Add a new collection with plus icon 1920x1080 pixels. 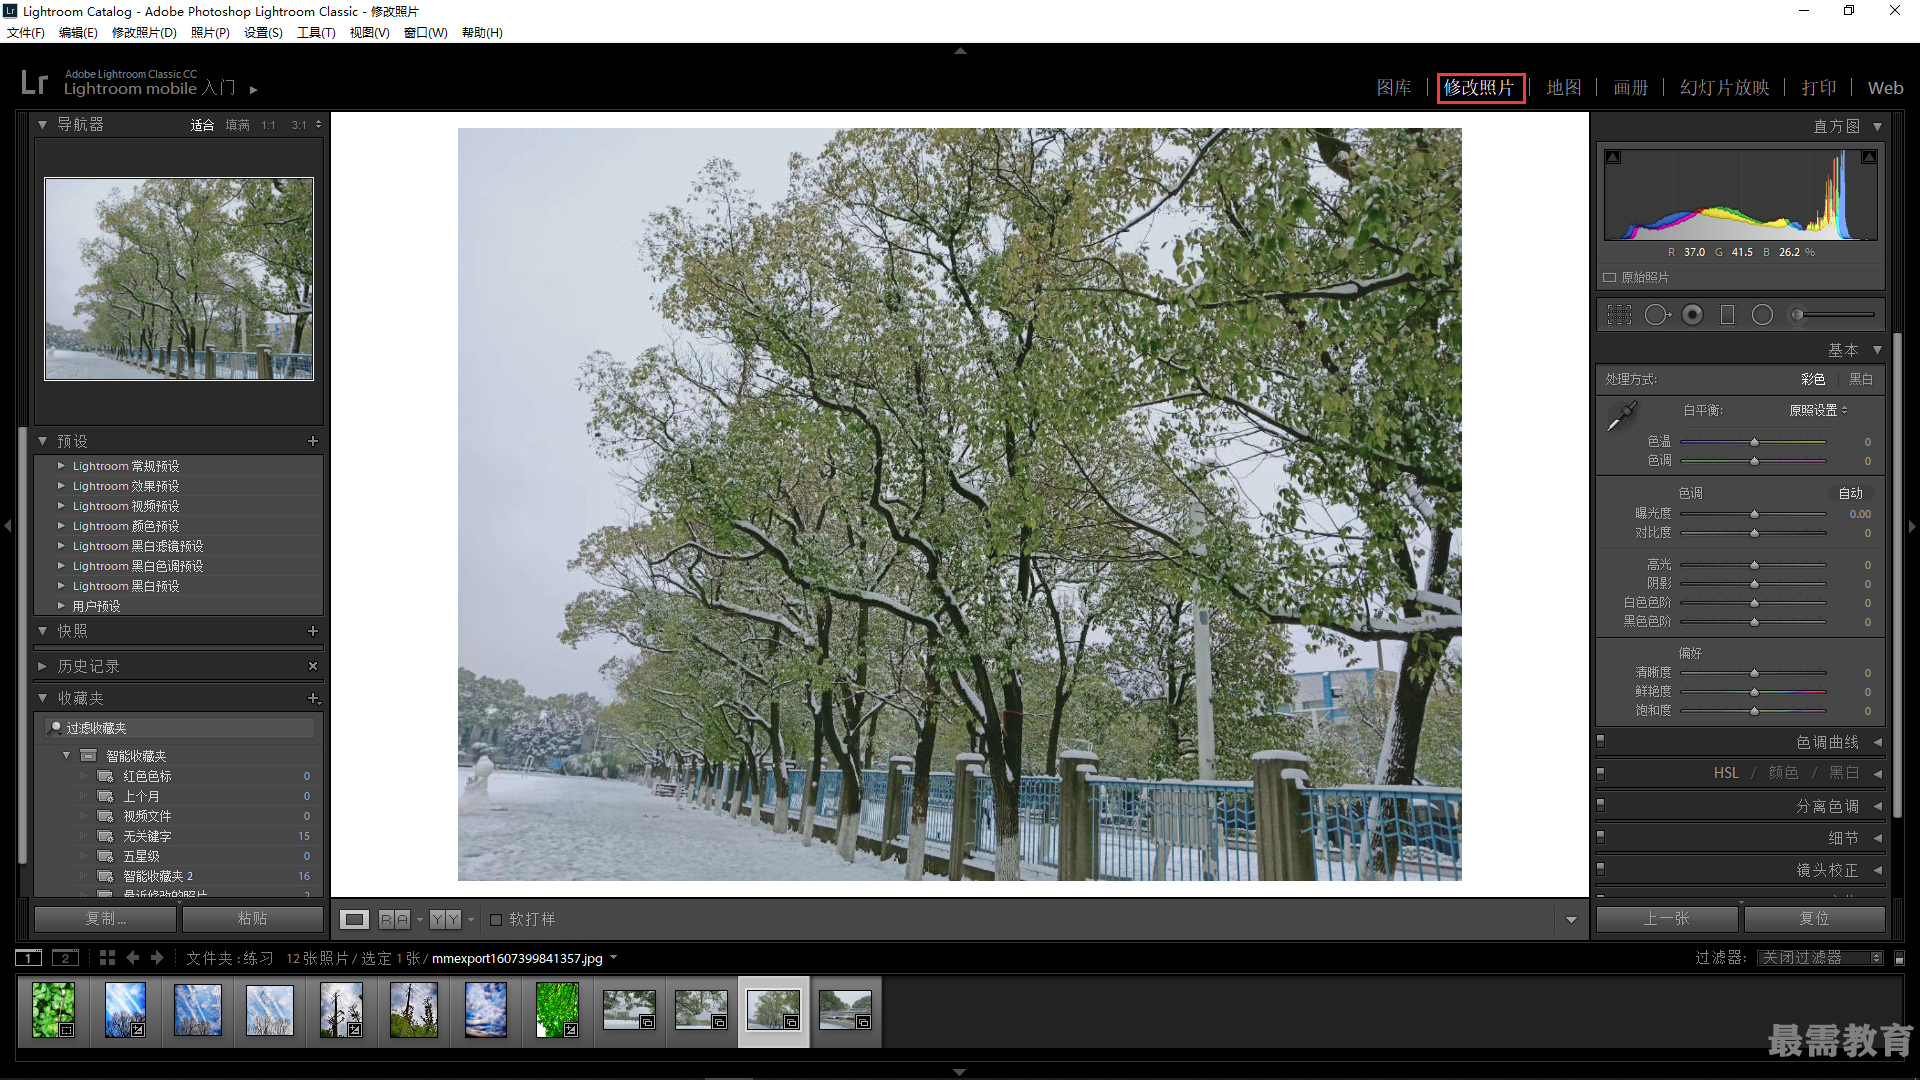(x=313, y=698)
